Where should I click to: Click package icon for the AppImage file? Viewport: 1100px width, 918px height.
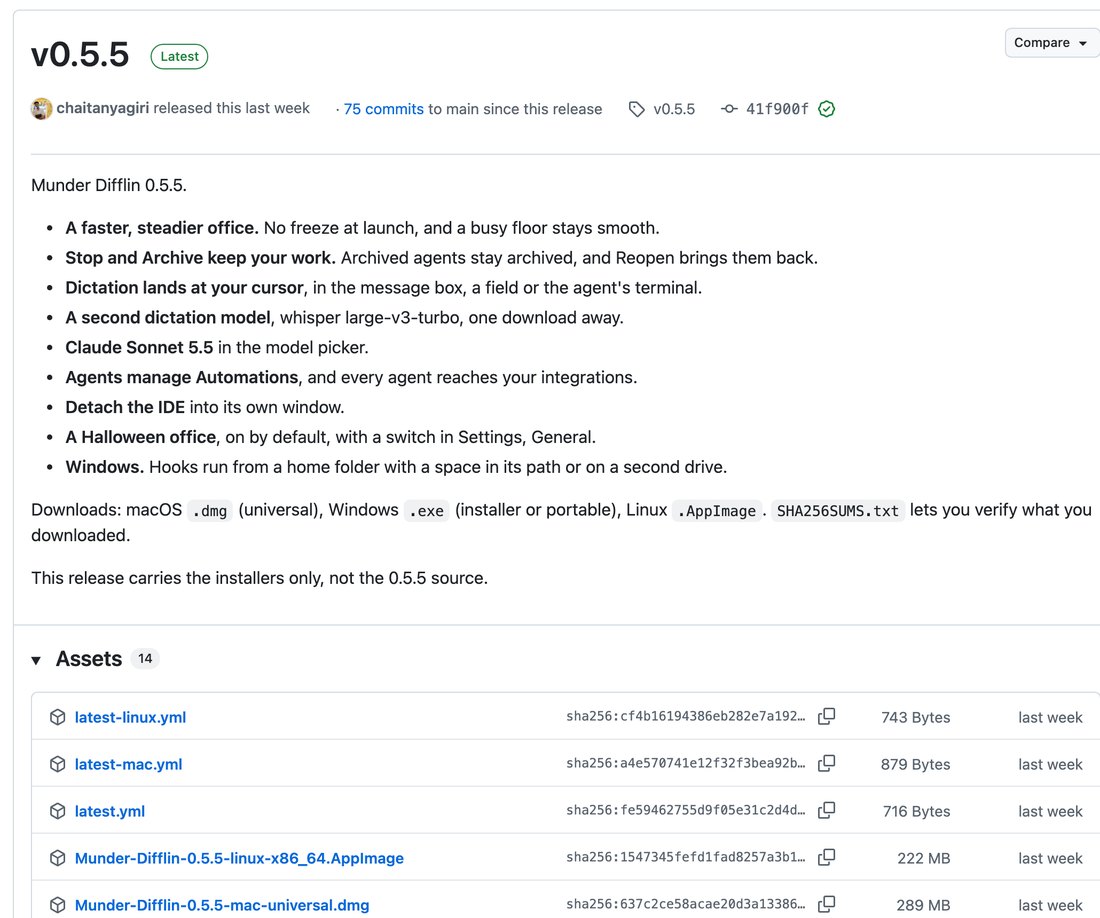click(58, 858)
